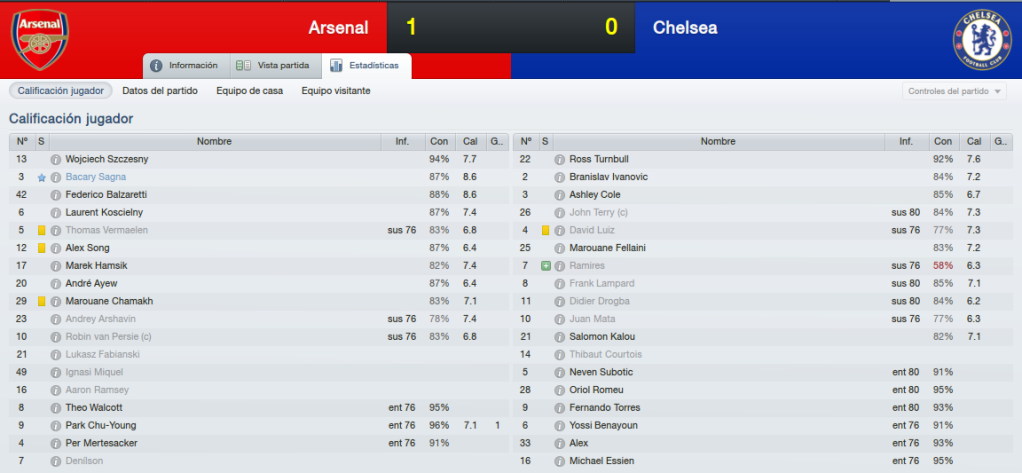Image resolution: width=1022 pixels, height=473 pixels.
Task: Sort Arsenal table by Cal column
Action: 470,141
